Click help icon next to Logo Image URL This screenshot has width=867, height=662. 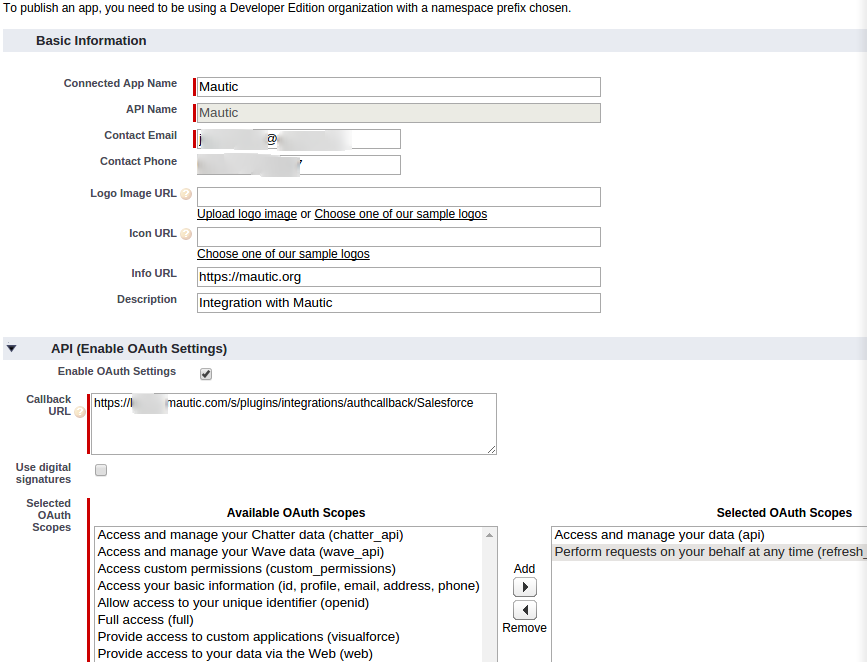[x=186, y=194]
